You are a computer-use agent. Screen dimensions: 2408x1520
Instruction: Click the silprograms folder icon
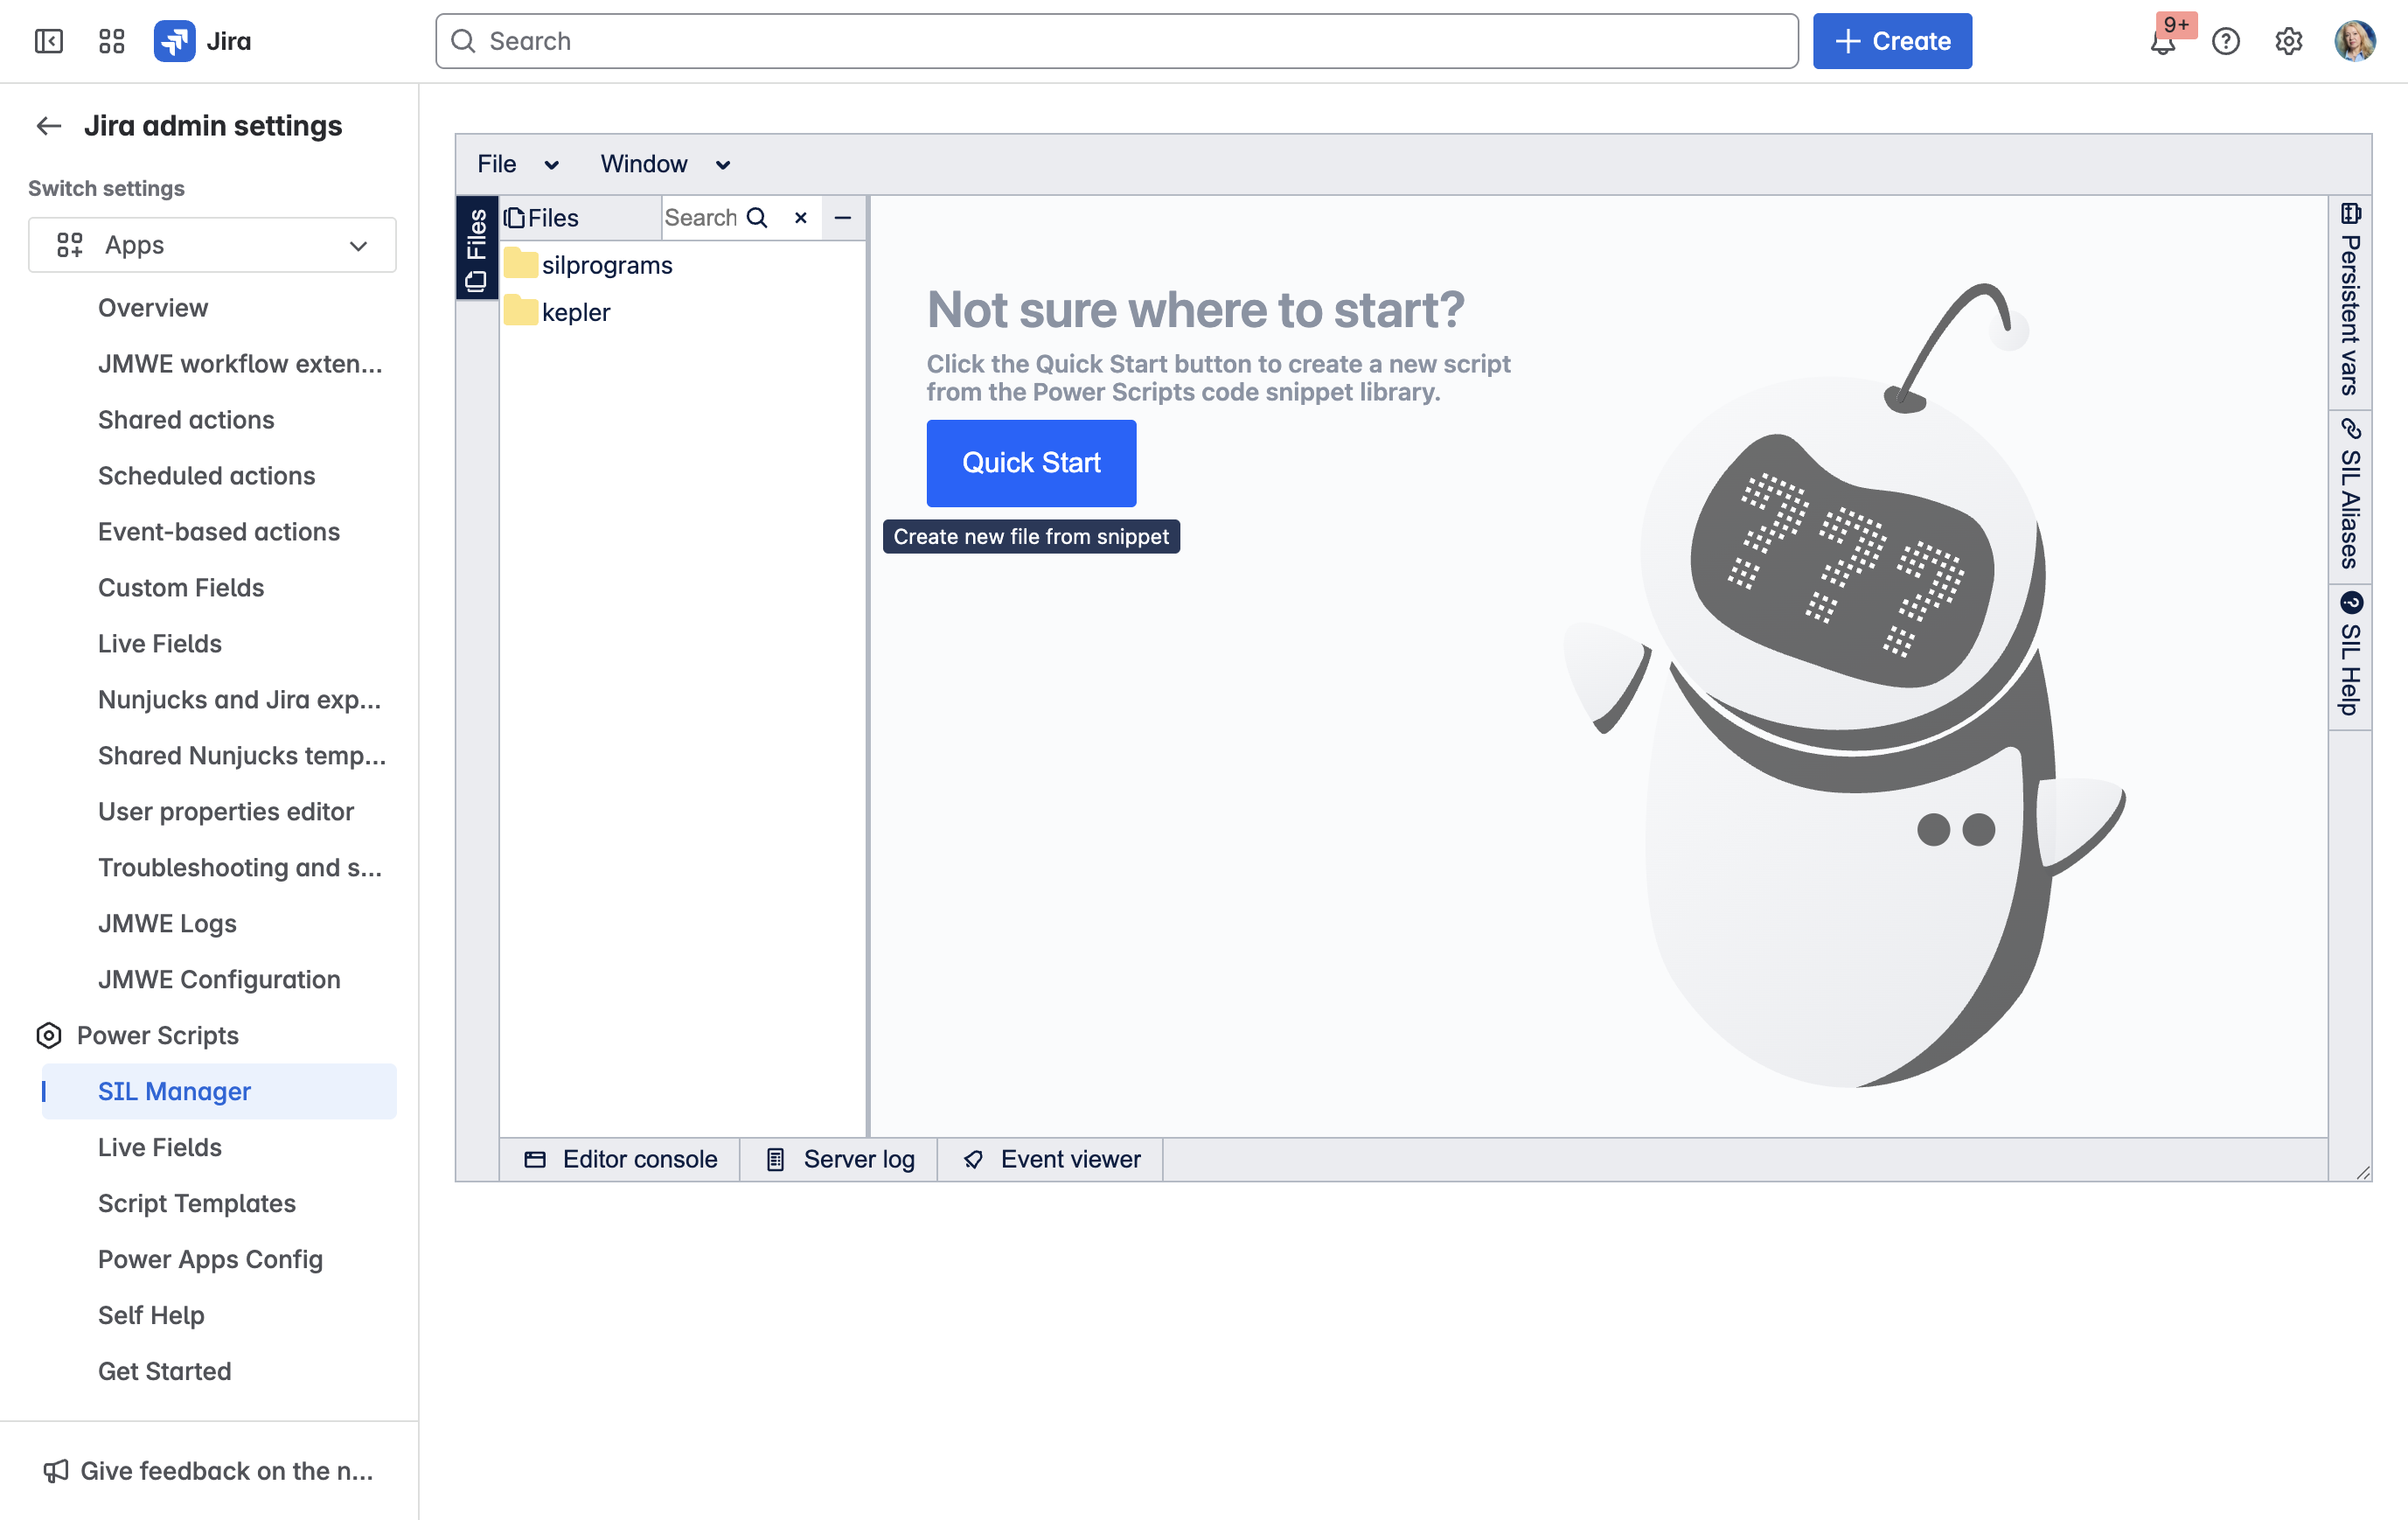click(520, 264)
